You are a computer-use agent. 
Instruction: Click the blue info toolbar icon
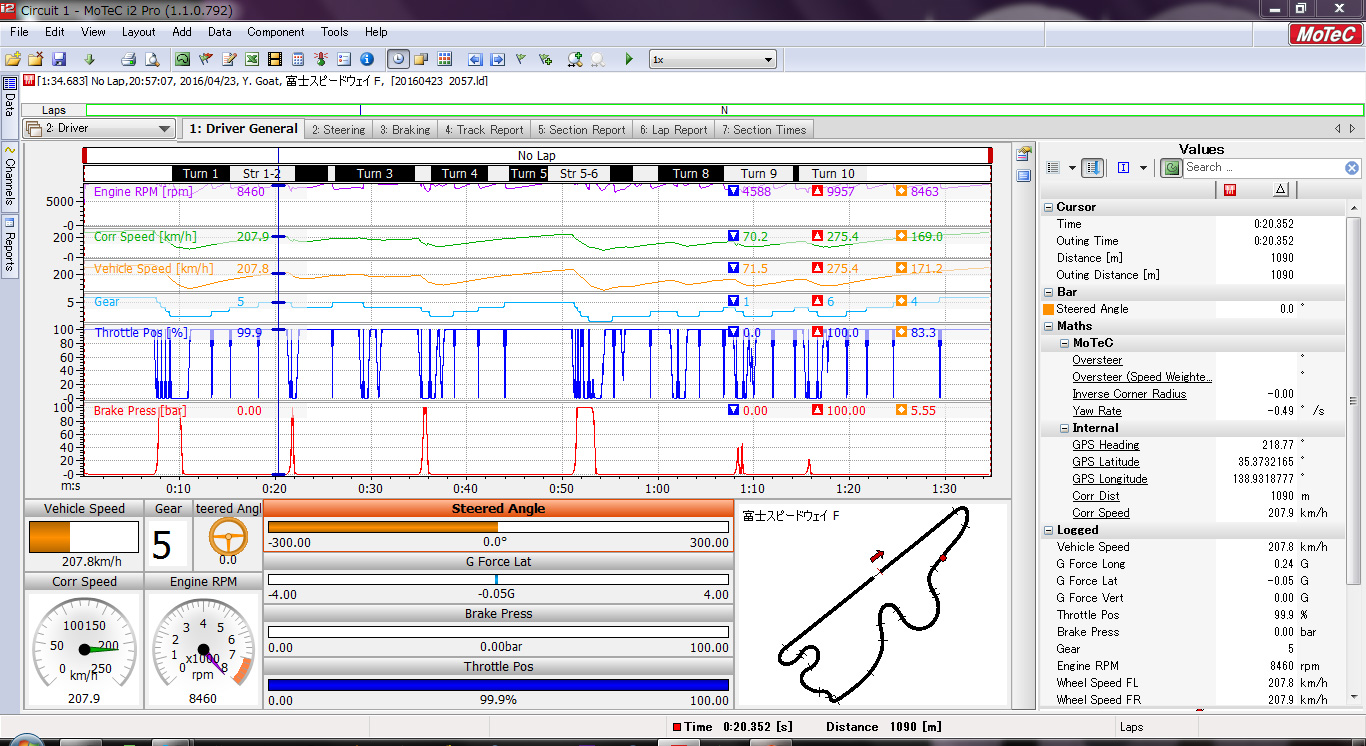point(367,59)
